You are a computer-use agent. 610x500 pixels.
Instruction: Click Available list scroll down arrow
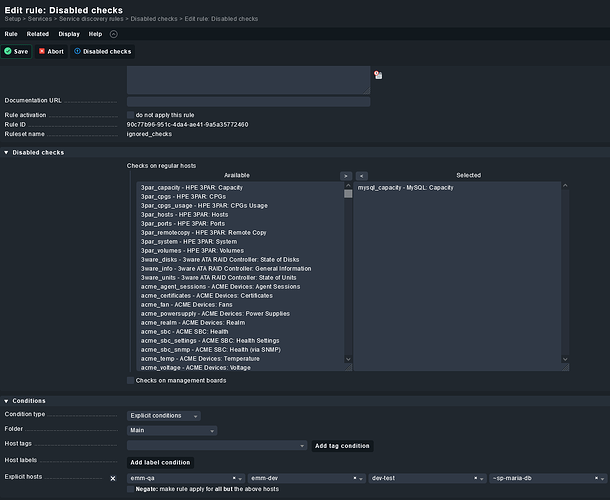(348, 359)
